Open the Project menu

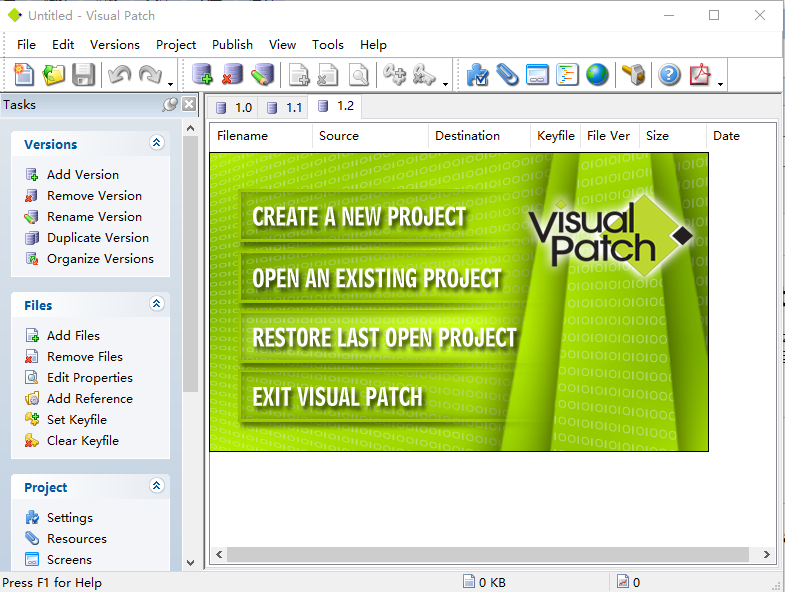click(x=176, y=45)
